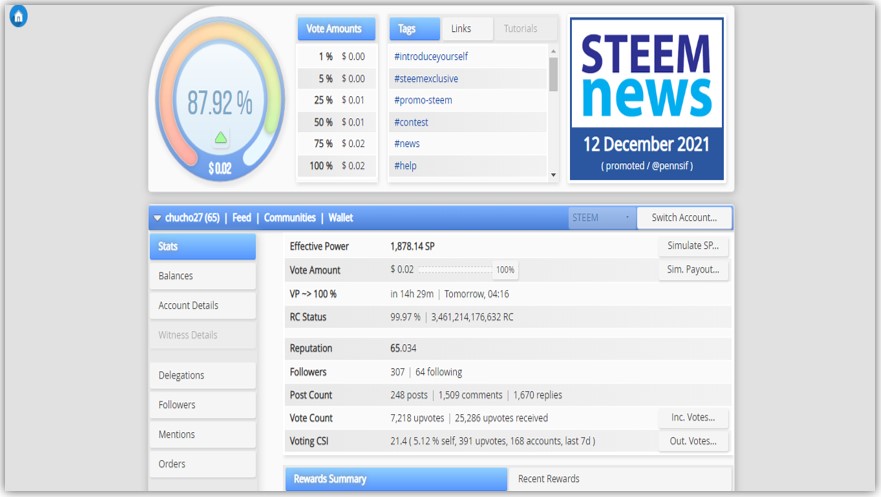Click the Switch Account button

point(684,218)
